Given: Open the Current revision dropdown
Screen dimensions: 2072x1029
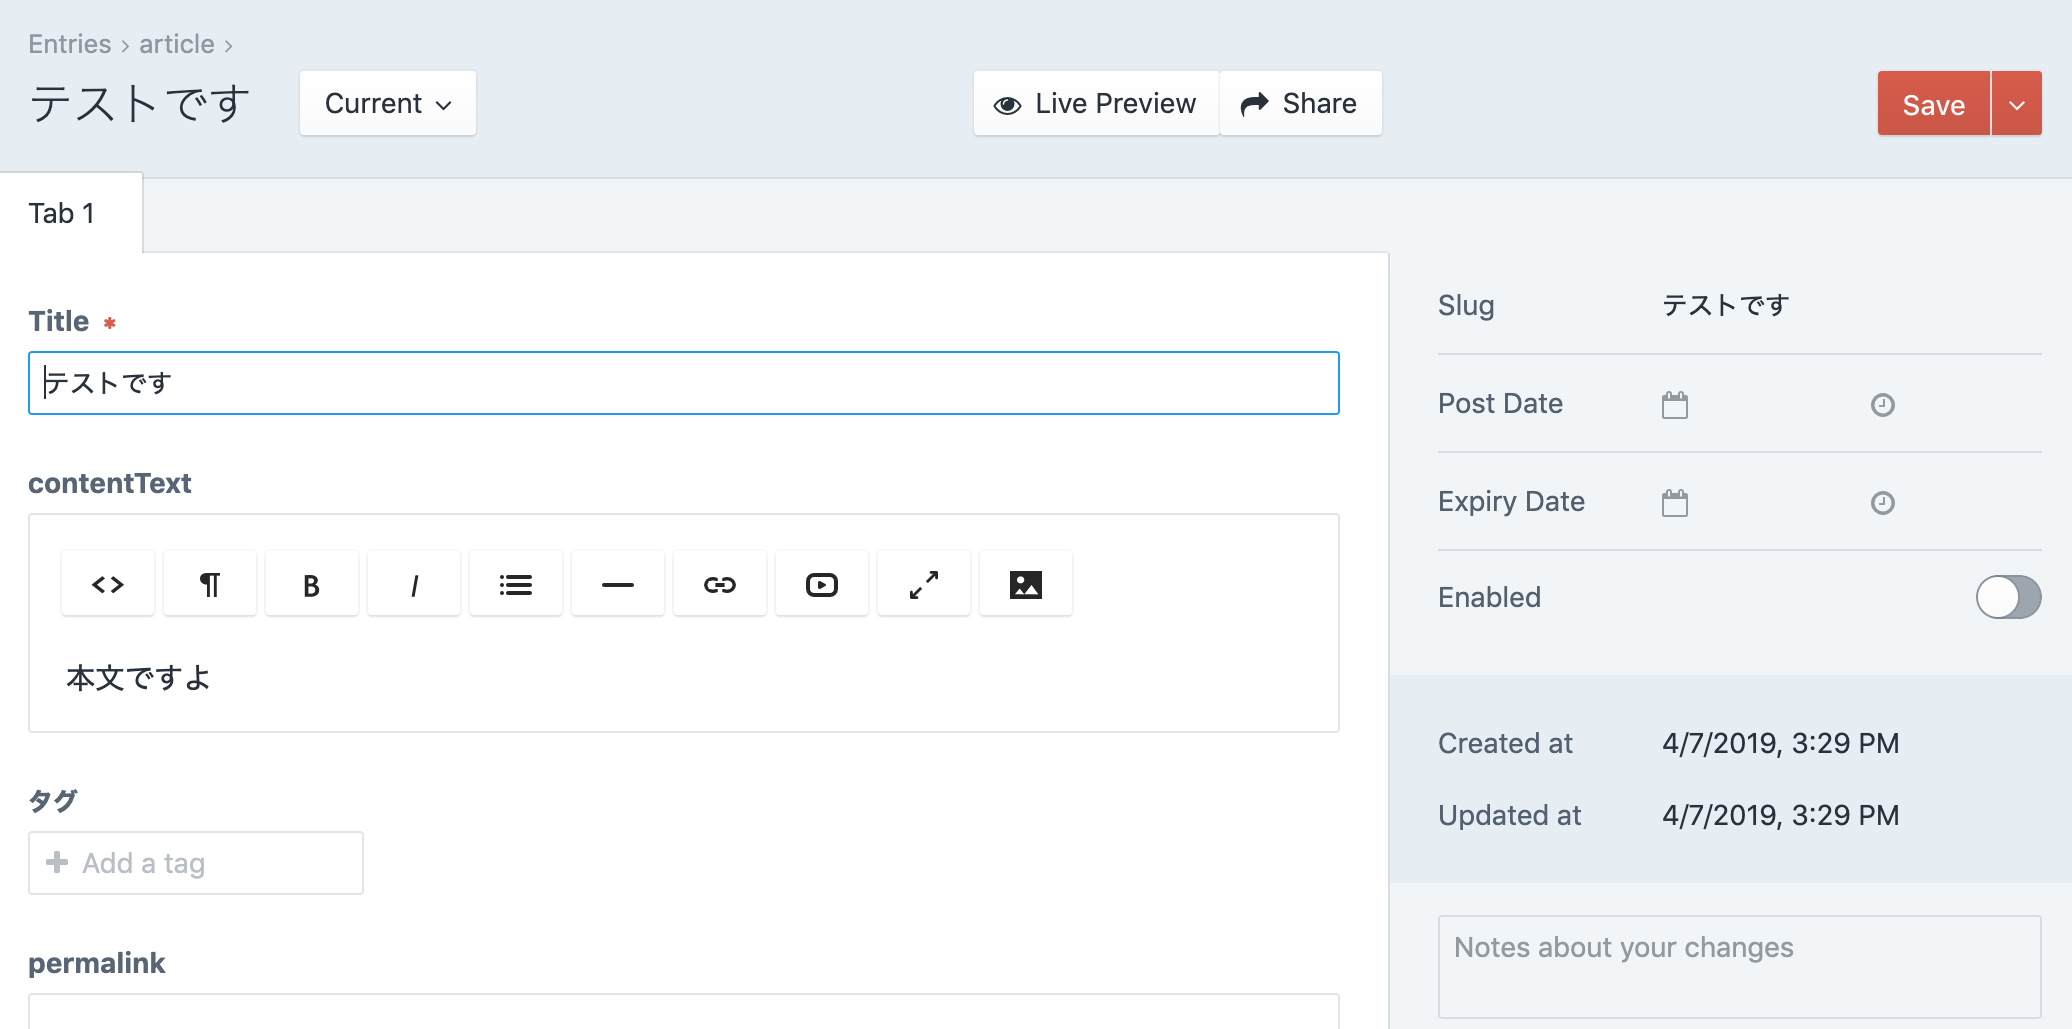Looking at the screenshot, I should click(388, 104).
